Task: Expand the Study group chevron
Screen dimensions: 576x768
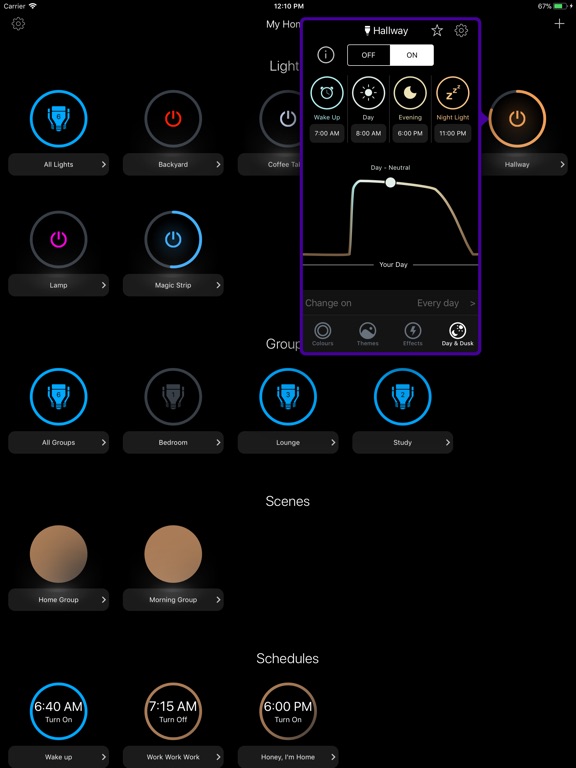Action: click(448, 442)
